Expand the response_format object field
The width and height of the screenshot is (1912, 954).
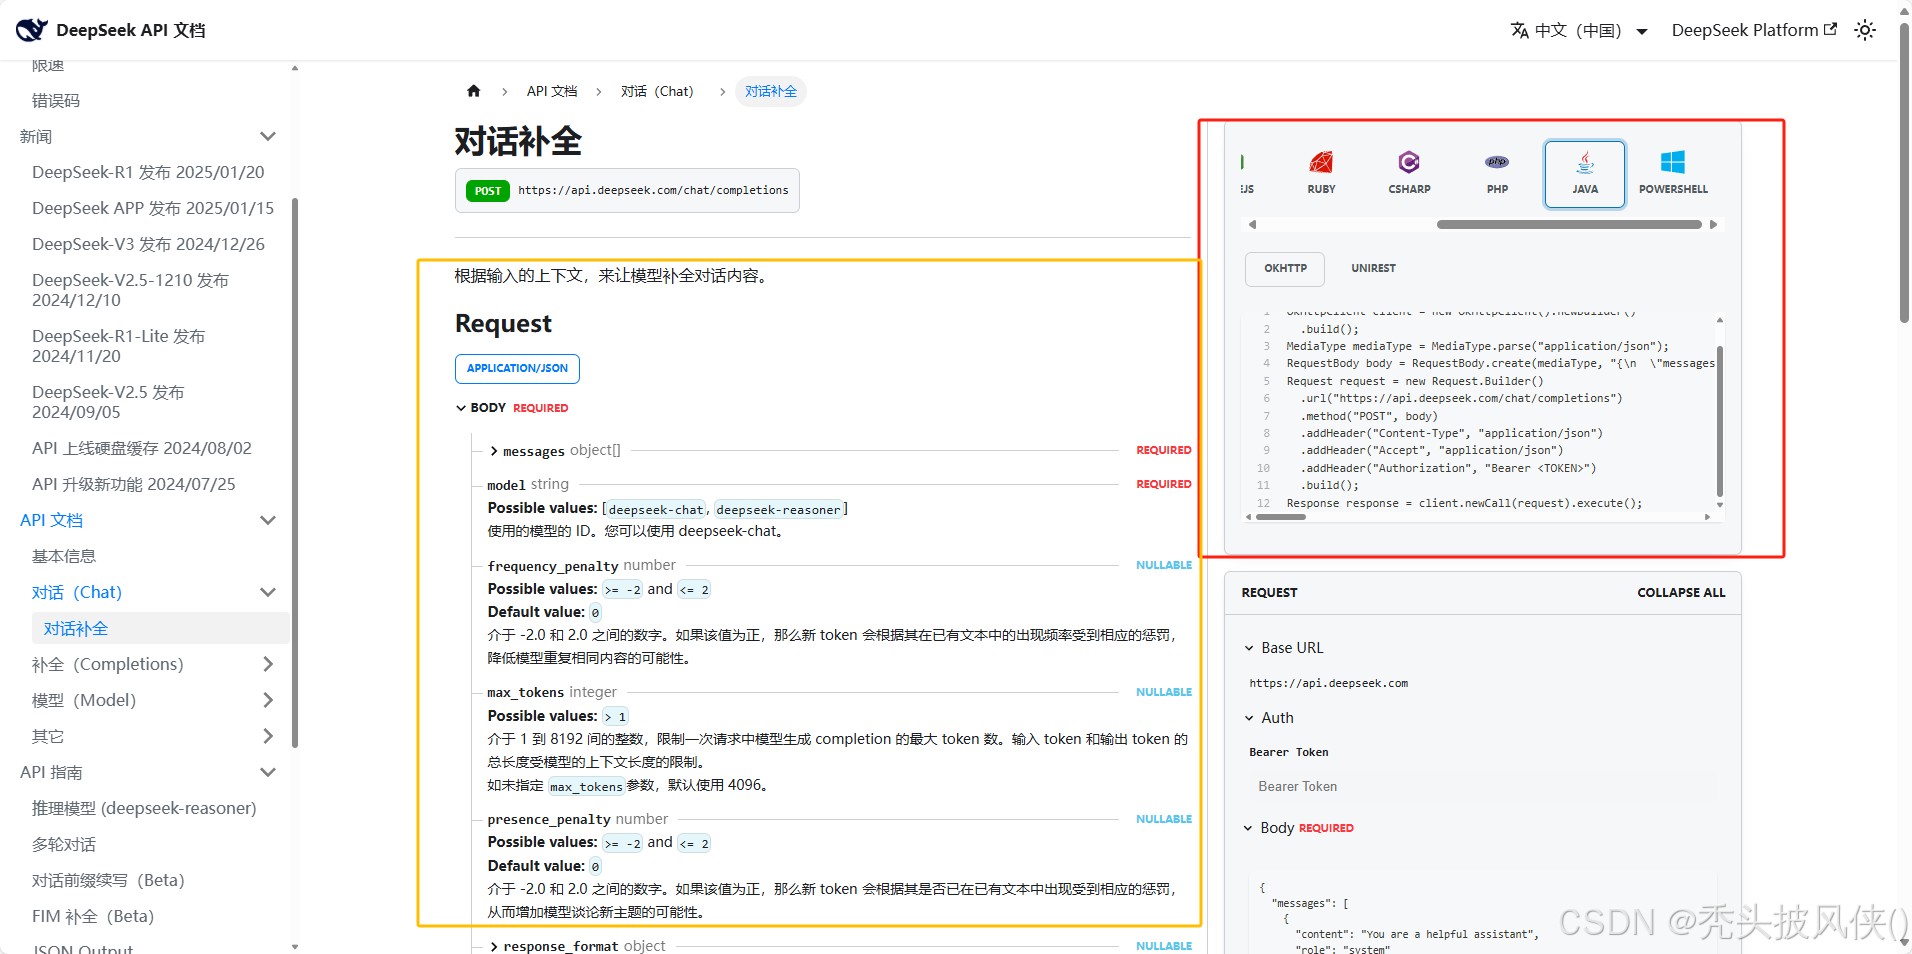[578, 946]
